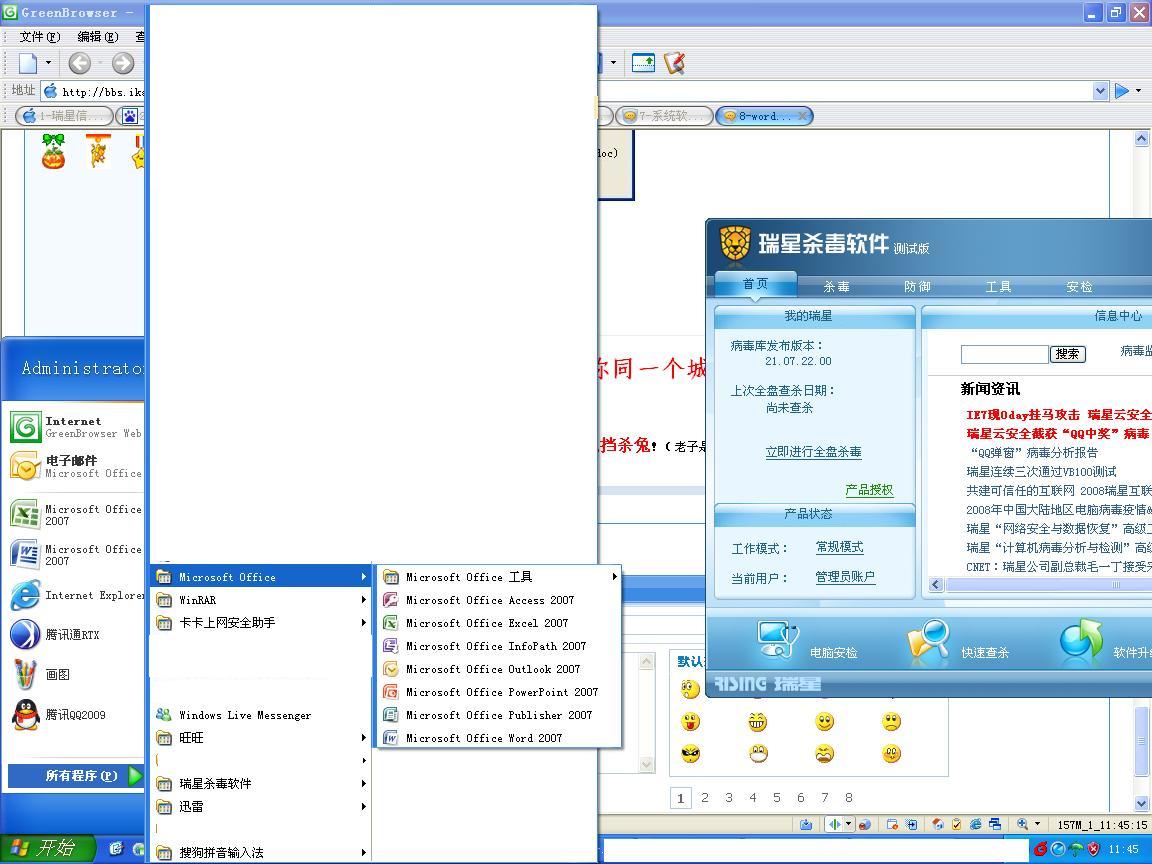Click the go arrow beside address bar
This screenshot has height=864, width=1152.
[1122, 91]
